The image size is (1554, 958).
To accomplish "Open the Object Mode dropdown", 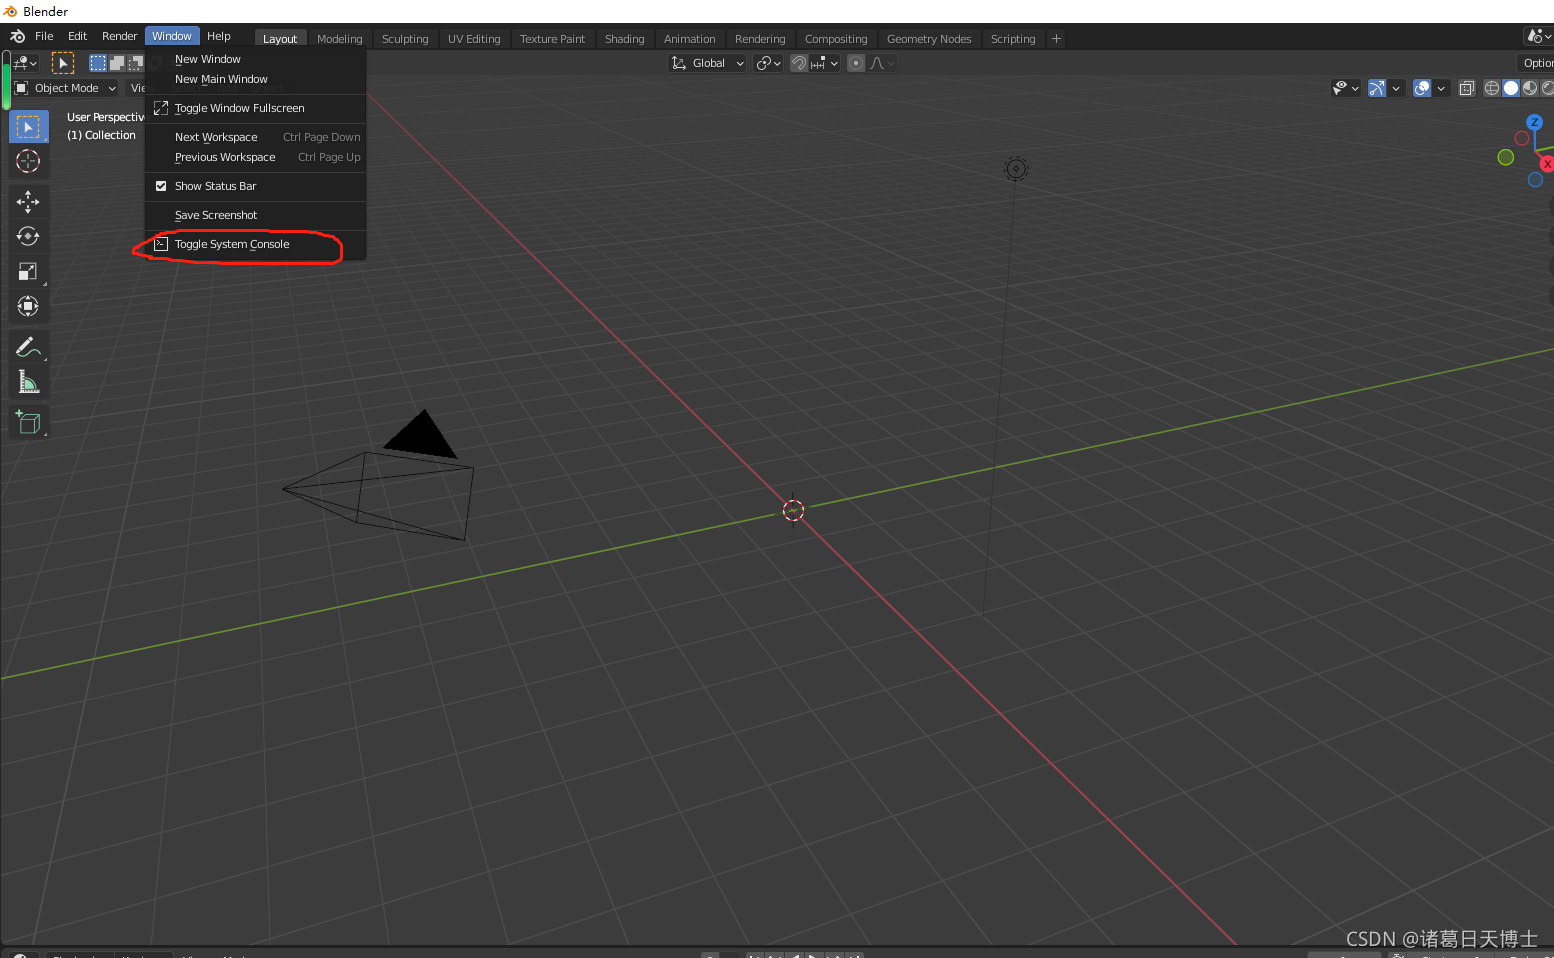I will pos(66,88).
